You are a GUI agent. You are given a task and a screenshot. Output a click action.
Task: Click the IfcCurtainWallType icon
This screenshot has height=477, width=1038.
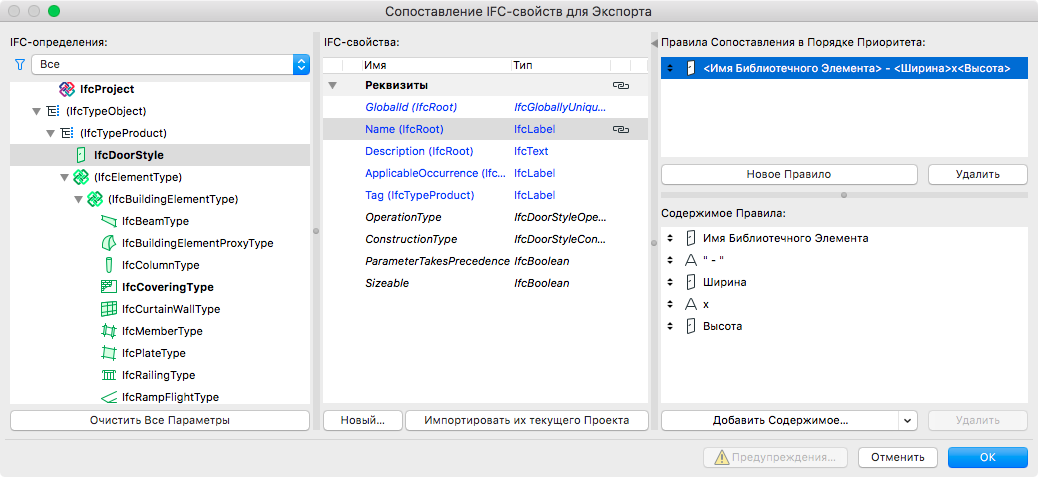pos(109,309)
